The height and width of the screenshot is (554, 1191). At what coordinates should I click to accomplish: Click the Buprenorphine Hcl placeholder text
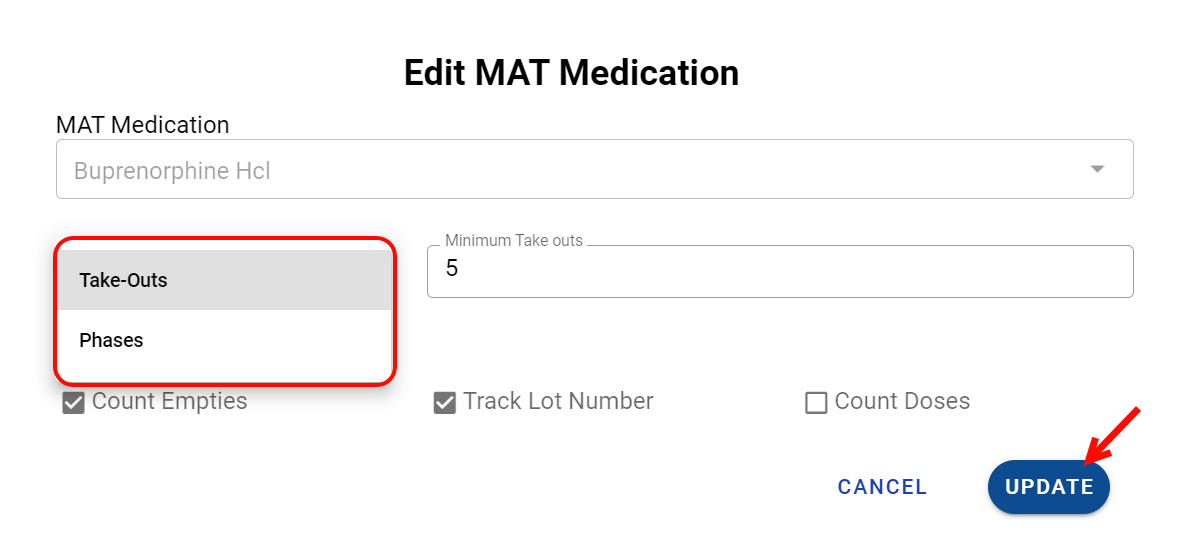pos(172,171)
